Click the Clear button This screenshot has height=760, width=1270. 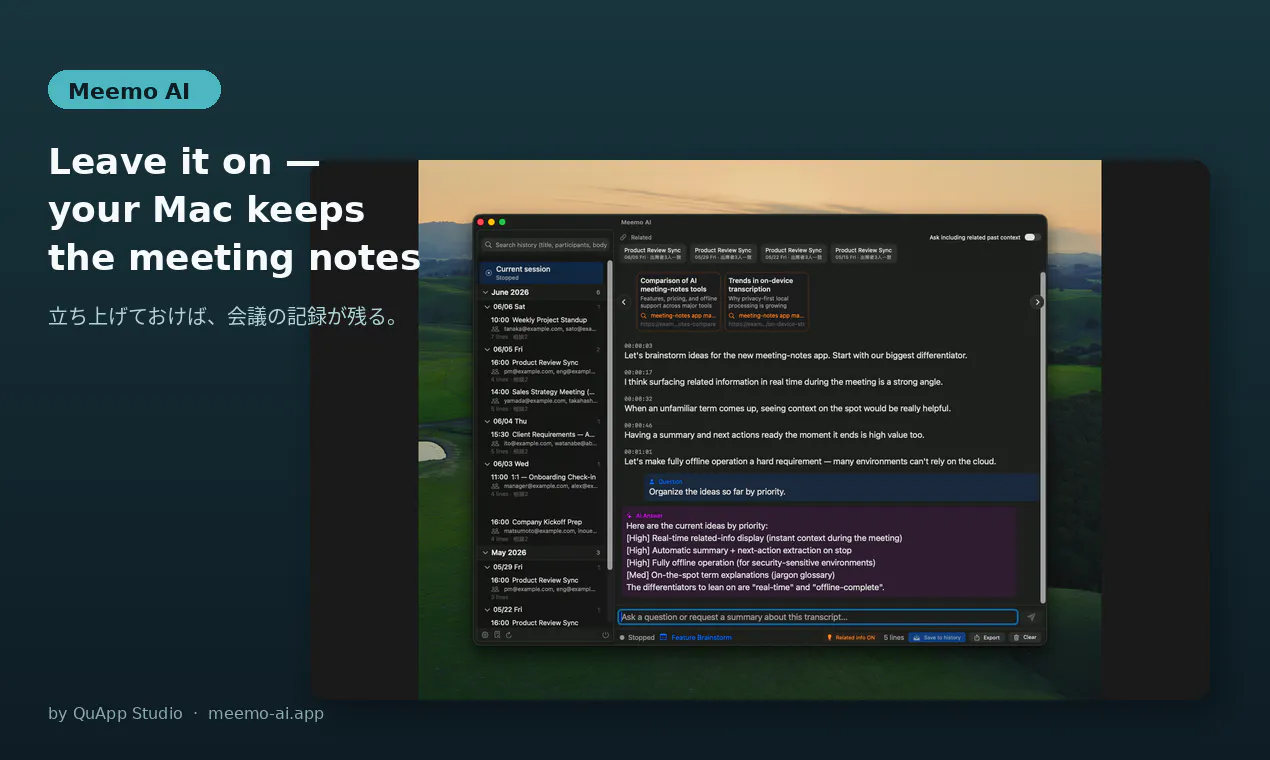(1025, 637)
